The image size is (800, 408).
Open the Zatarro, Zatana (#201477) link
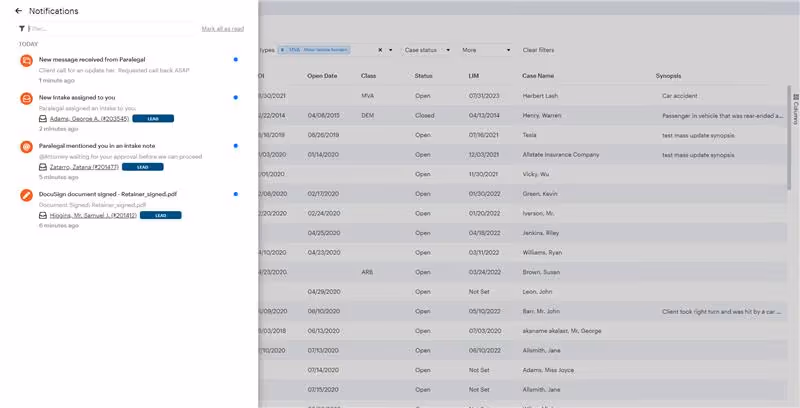84,167
